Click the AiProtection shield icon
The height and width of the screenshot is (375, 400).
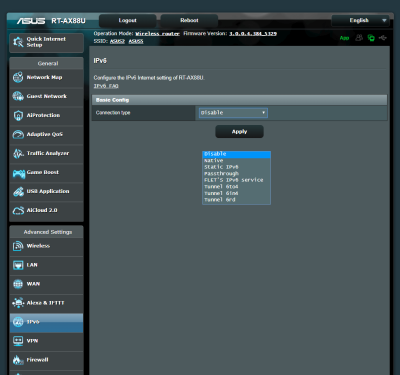(18, 115)
